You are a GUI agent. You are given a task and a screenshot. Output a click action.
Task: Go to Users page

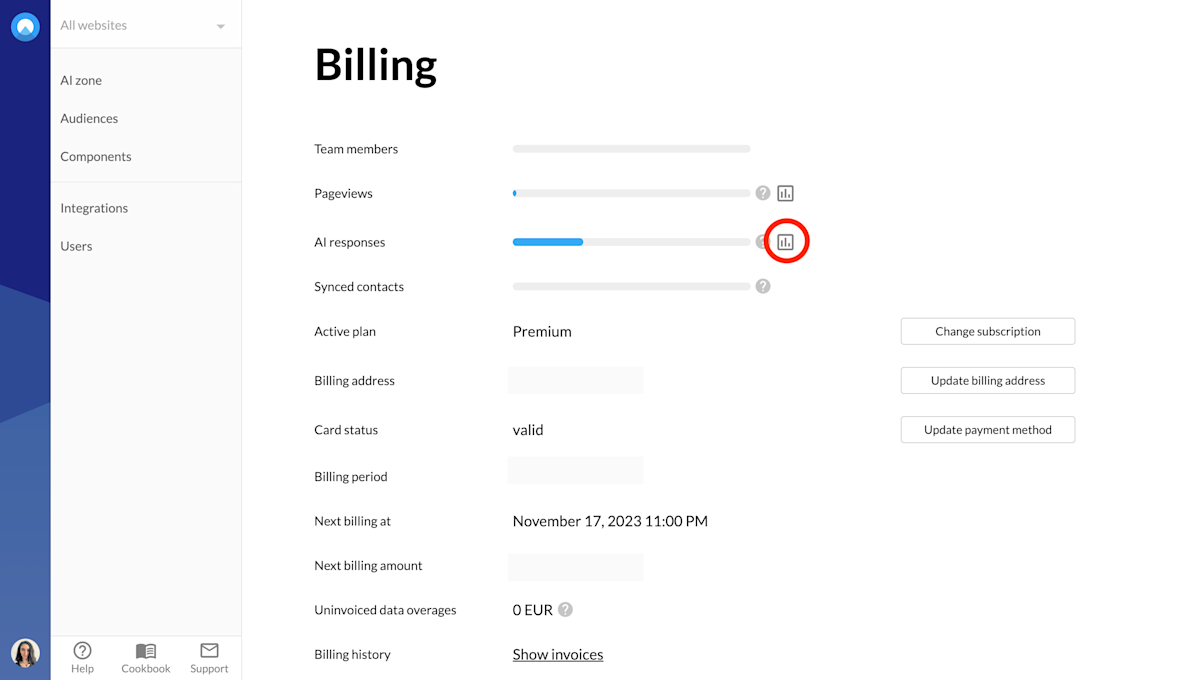[76, 246]
